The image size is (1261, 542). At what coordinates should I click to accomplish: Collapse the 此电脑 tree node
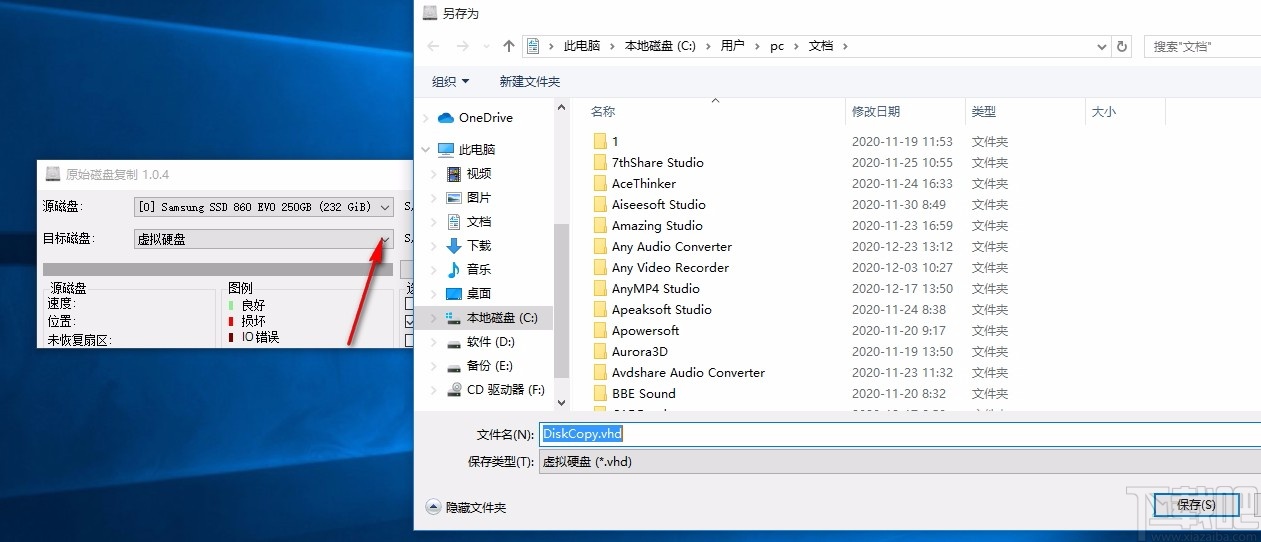pyautogui.click(x=425, y=150)
